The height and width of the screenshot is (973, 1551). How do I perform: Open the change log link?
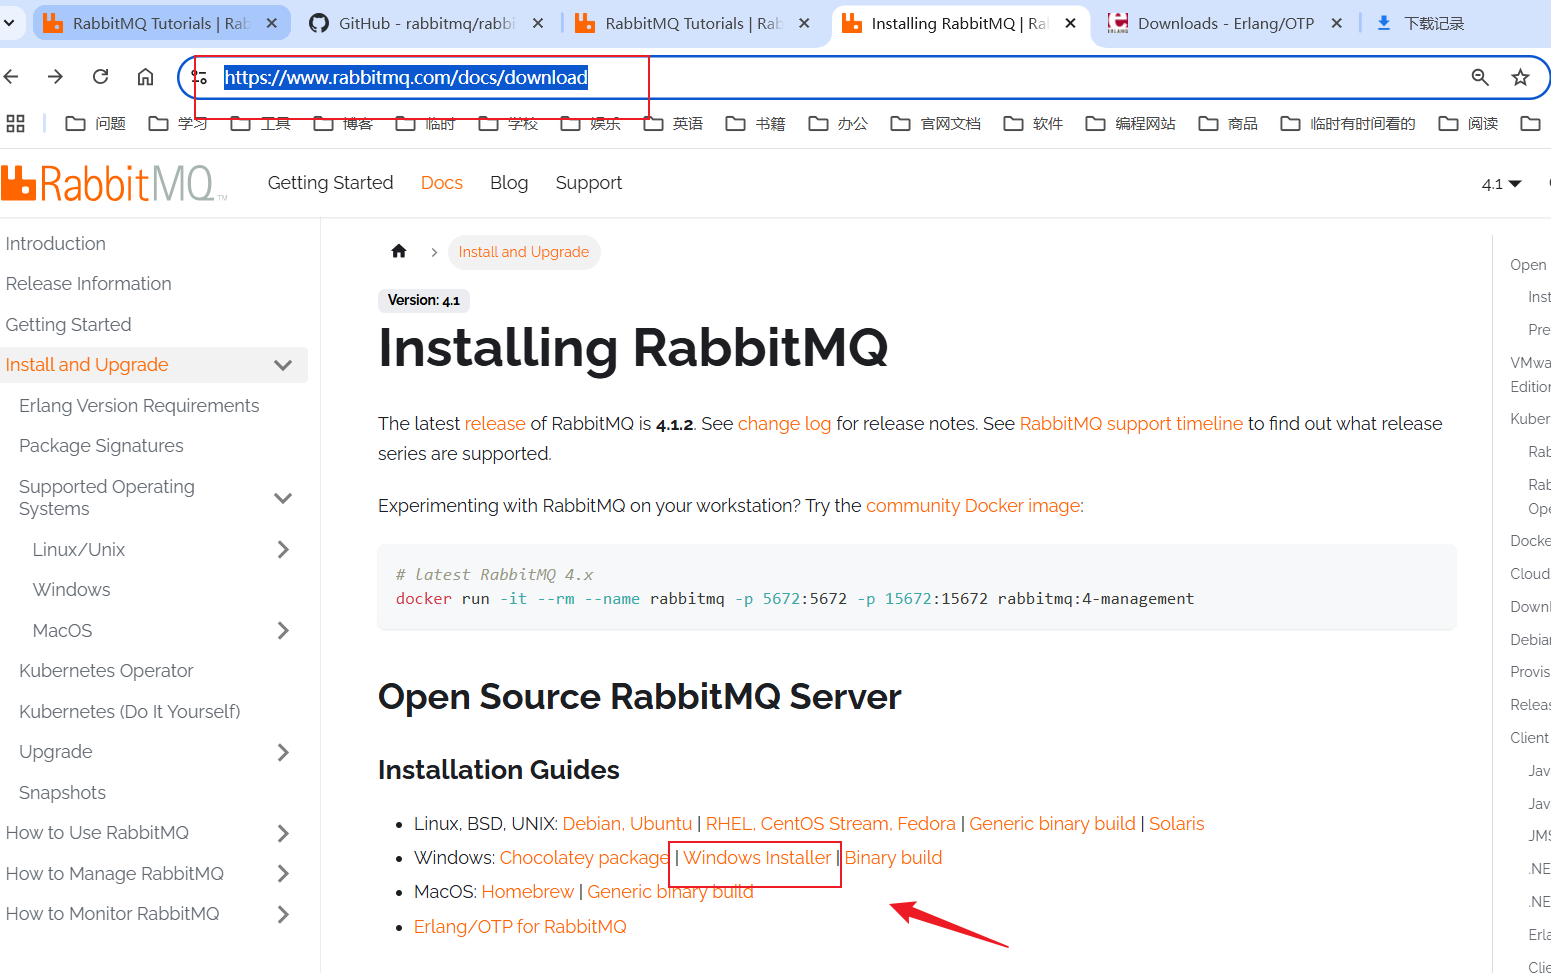(784, 424)
